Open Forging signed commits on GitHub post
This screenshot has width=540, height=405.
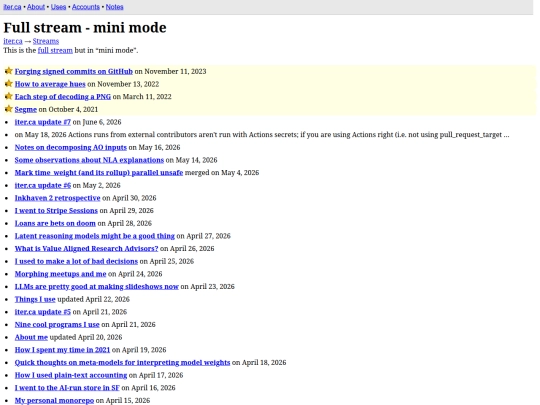pyautogui.click(x=73, y=71)
